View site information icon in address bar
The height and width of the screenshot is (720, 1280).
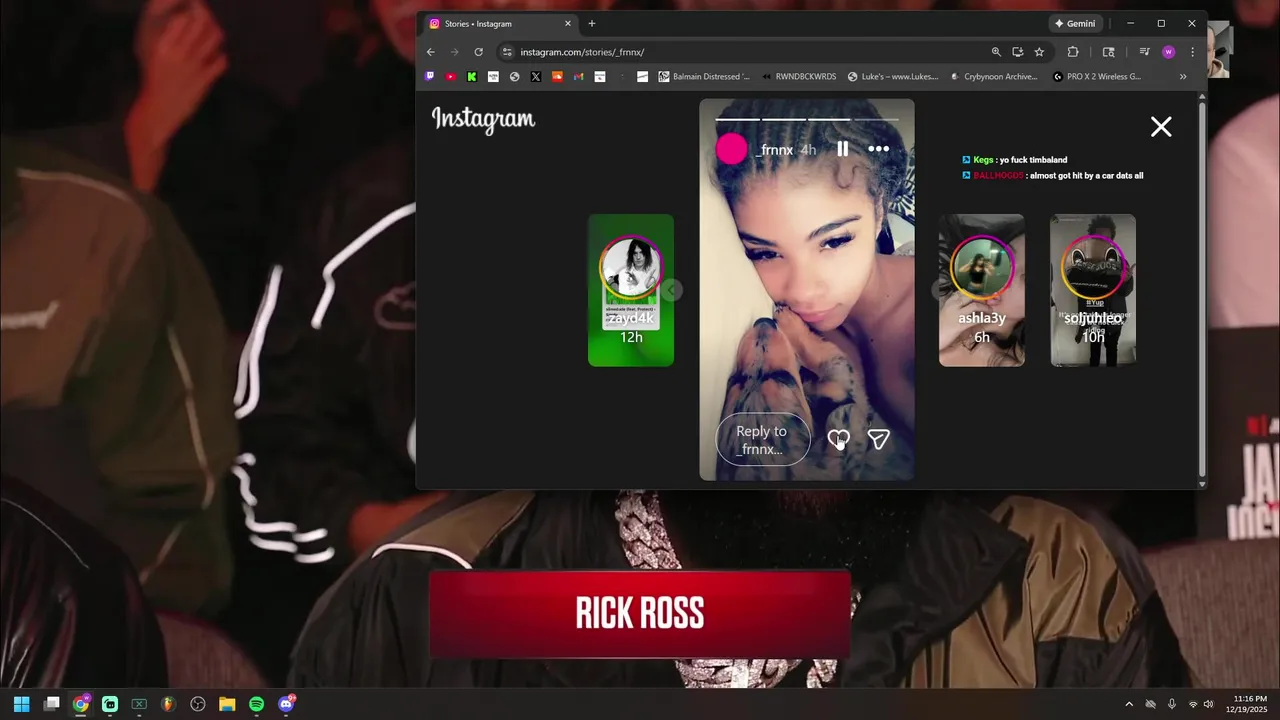507,52
